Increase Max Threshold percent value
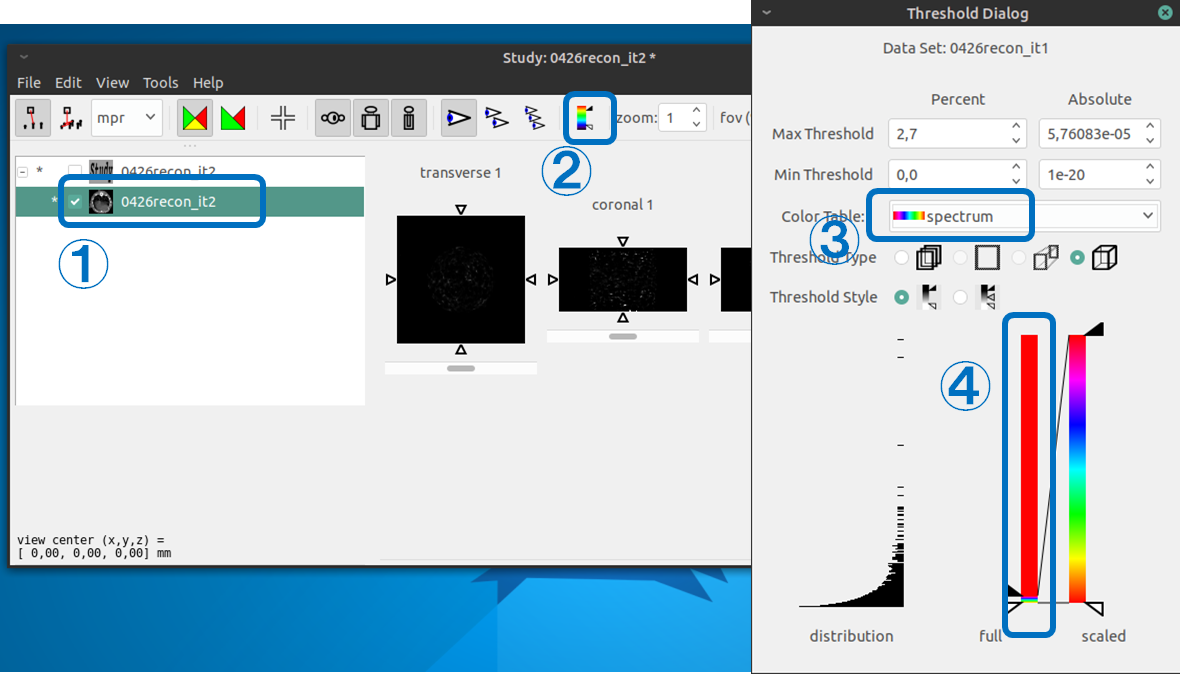 (1016, 126)
